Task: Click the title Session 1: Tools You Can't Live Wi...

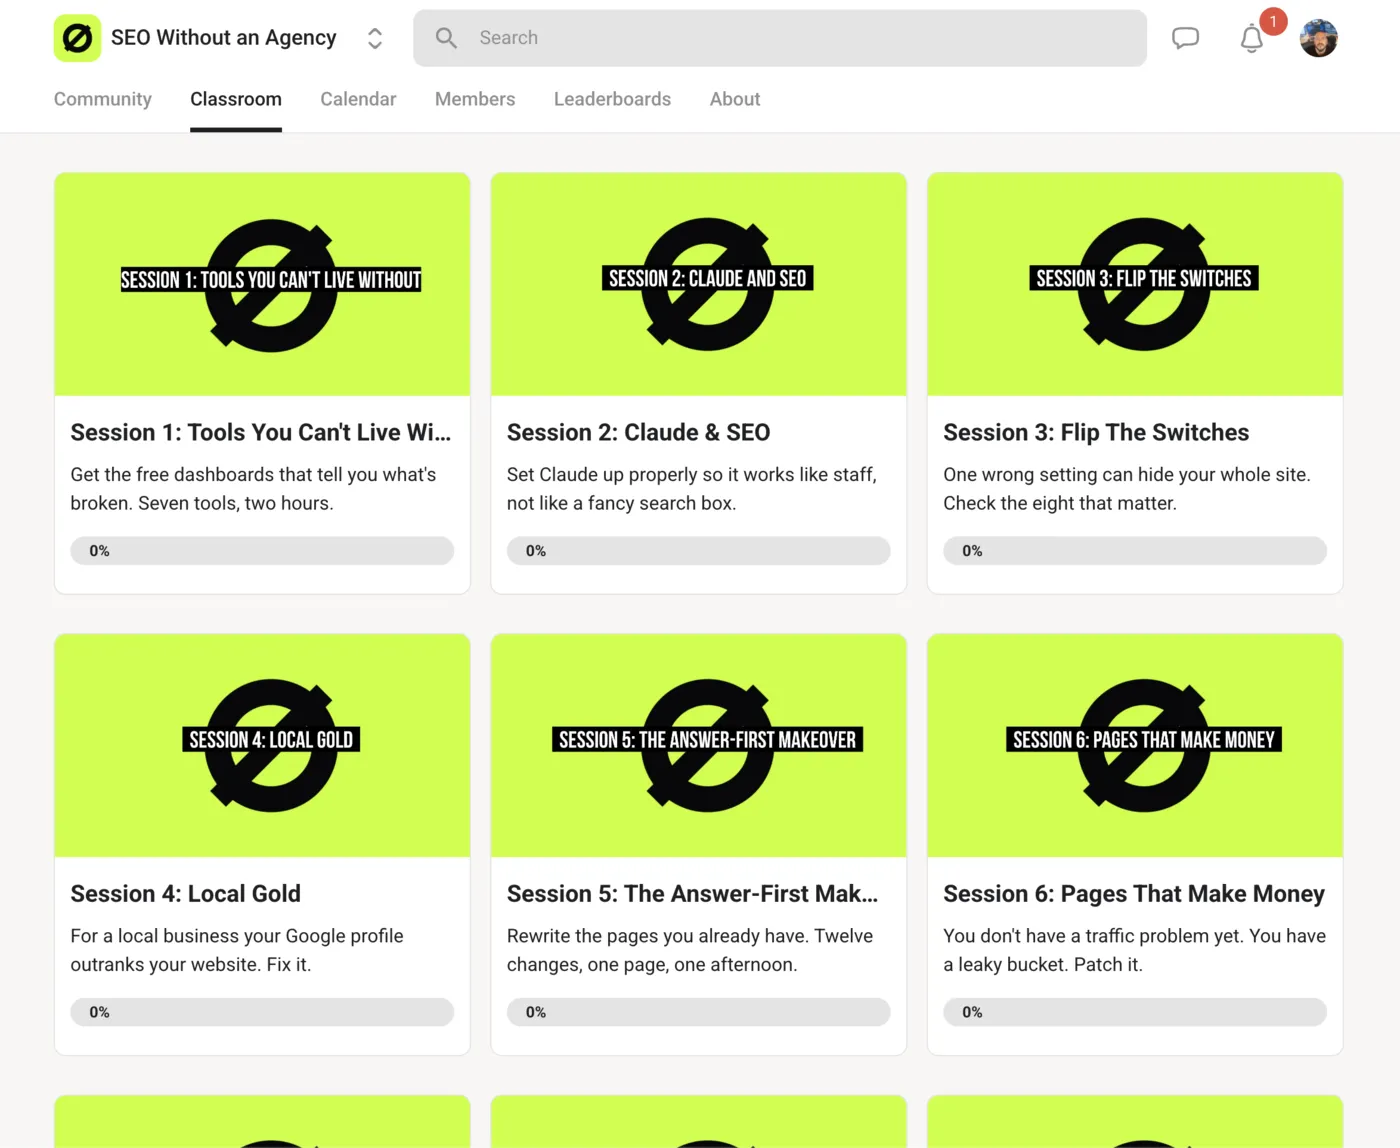Action: pyautogui.click(x=261, y=432)
